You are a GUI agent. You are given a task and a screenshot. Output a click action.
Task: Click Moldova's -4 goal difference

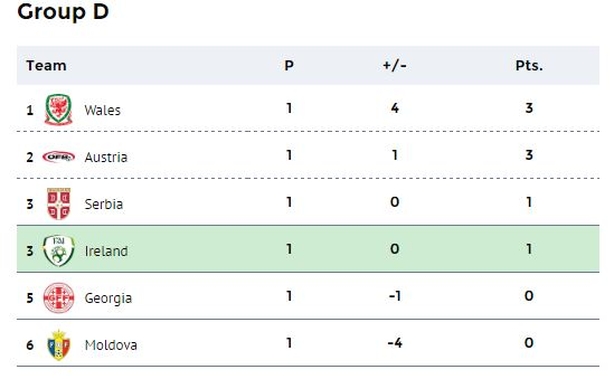(x=395, y=343)
